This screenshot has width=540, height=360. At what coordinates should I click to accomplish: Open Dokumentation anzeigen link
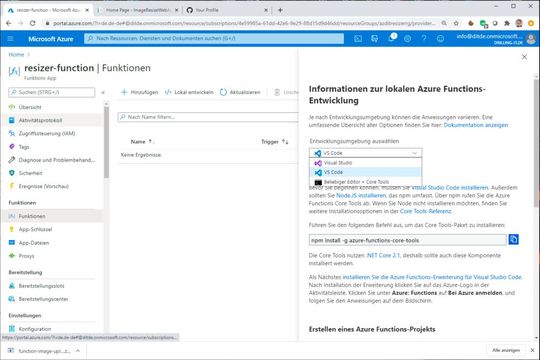click(x=476, y=125)
